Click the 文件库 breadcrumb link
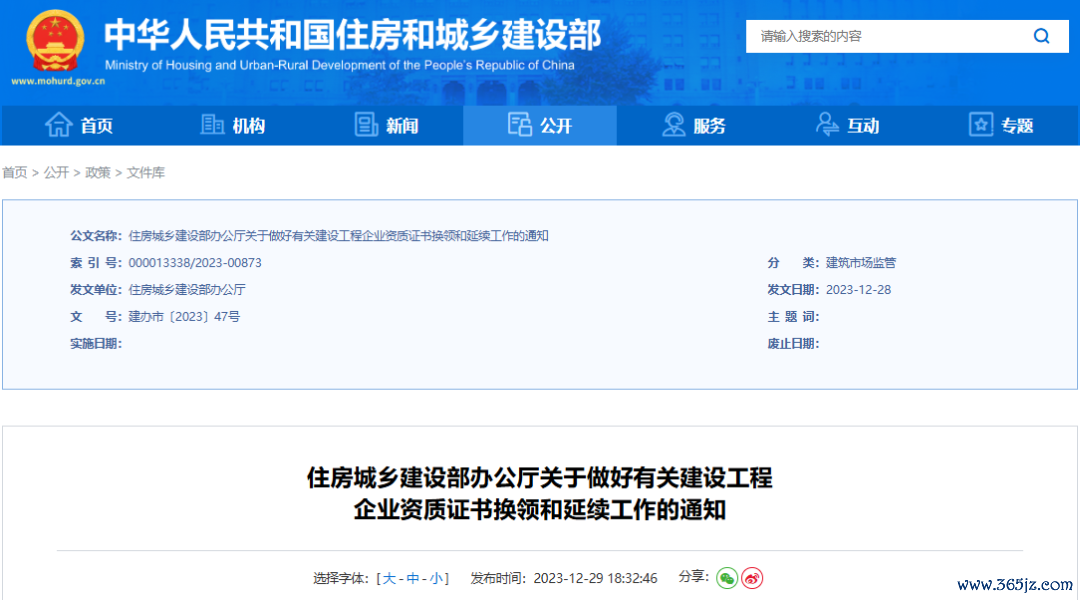The image size is (1080, 600). click(145, 172)
